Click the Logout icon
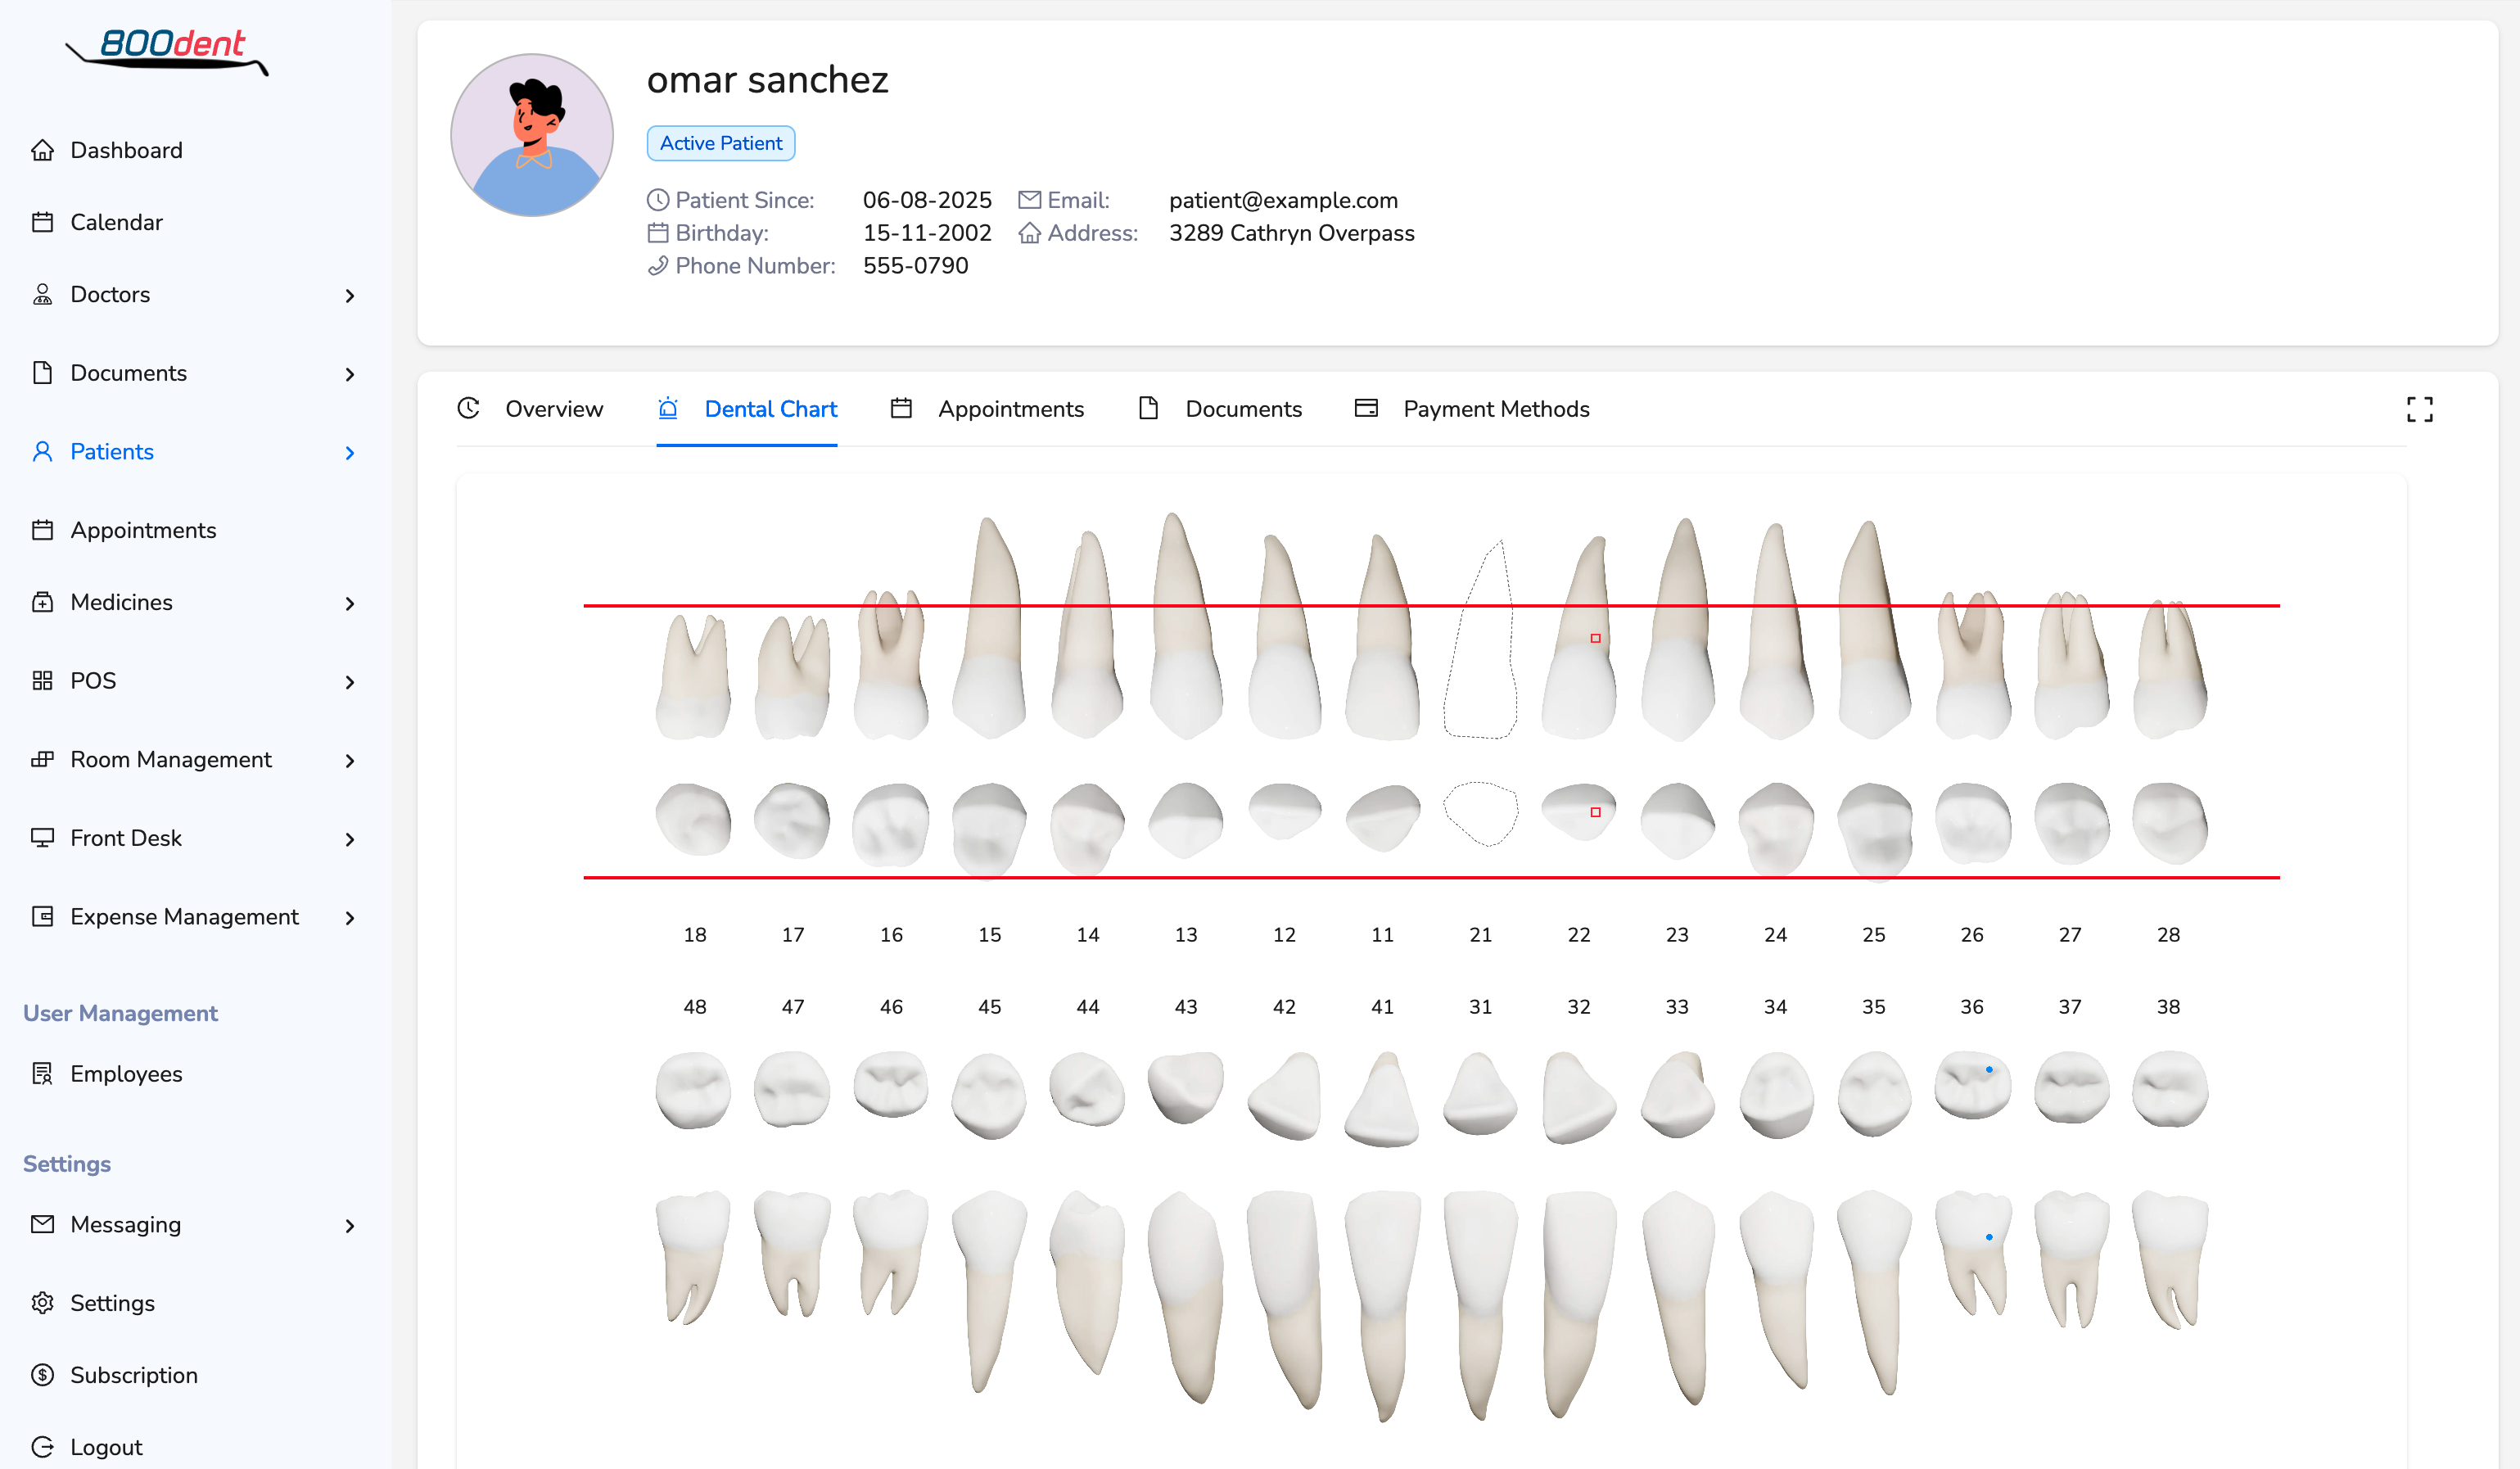2520x1469 pixels. 42,1447
